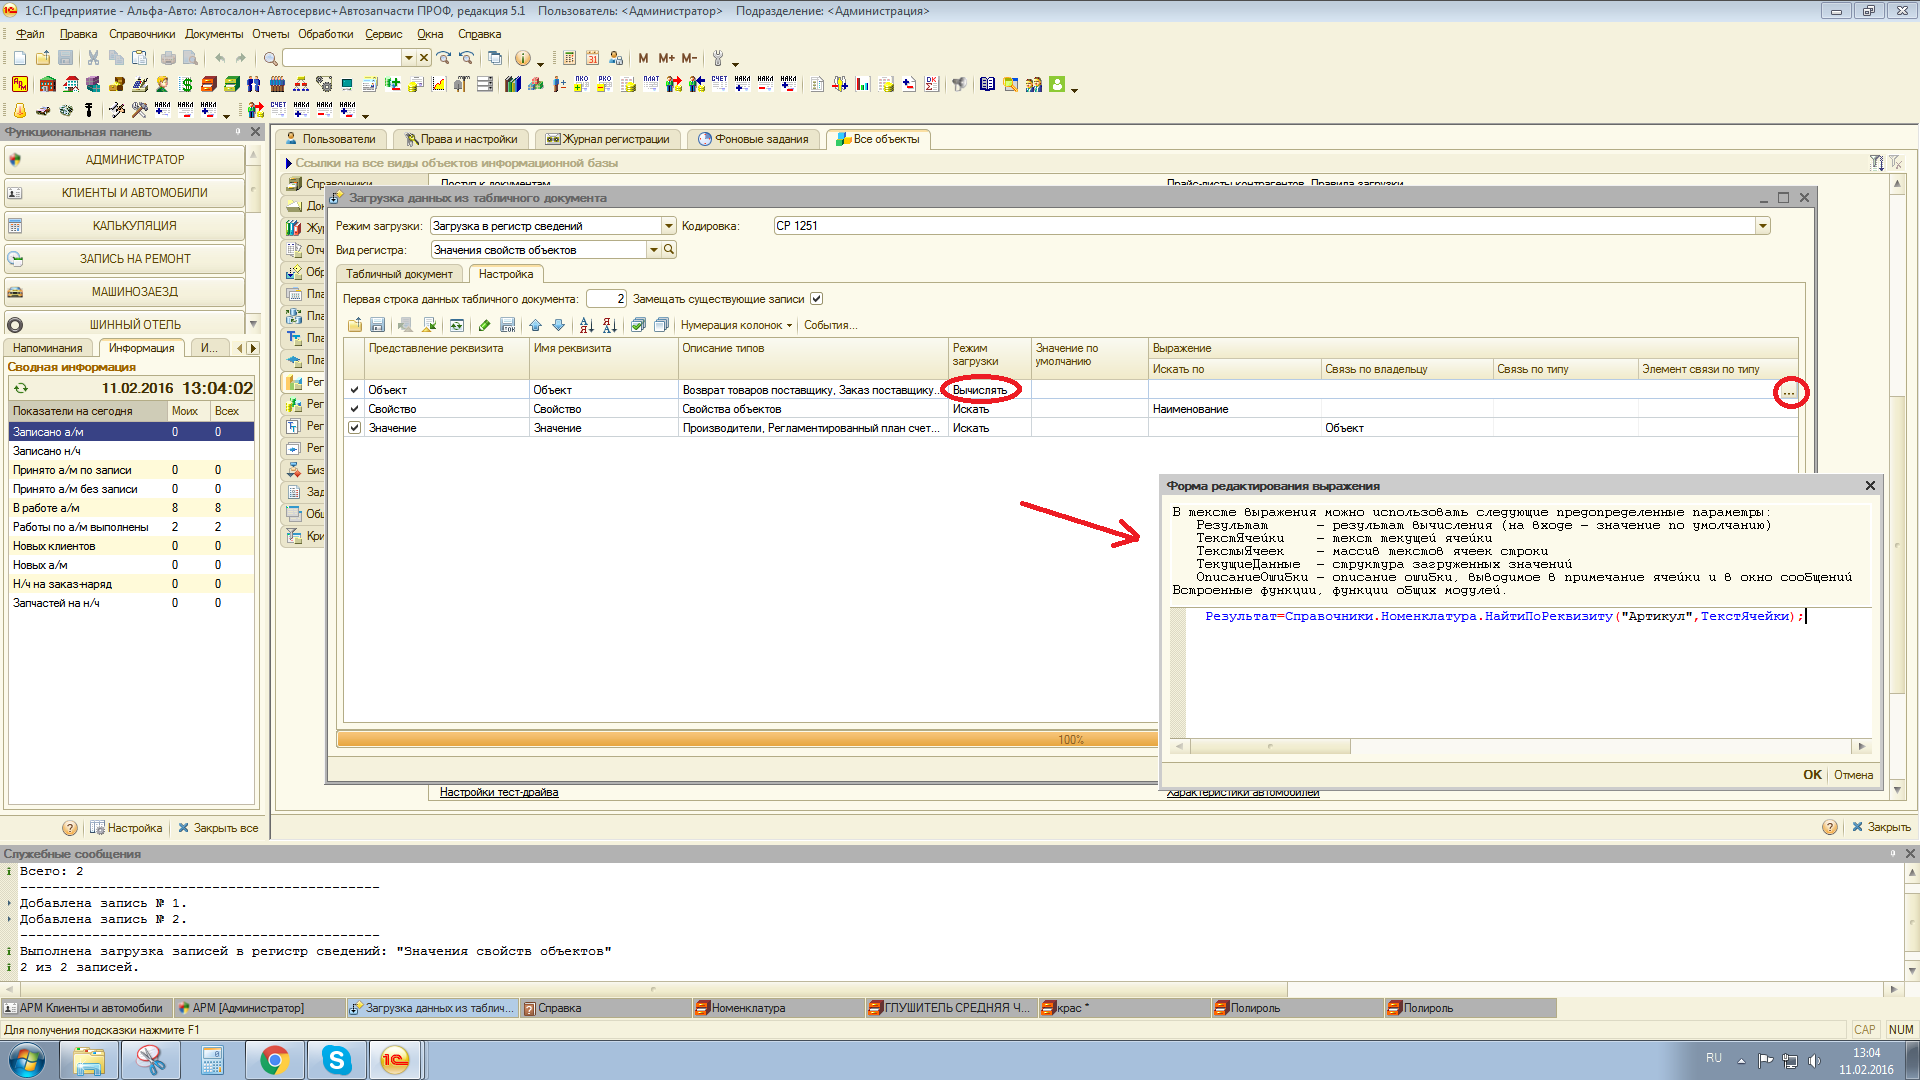Click the magnifier next to Вид регистра
This screenshot has width=1920, height=1080.
(669, 249)
